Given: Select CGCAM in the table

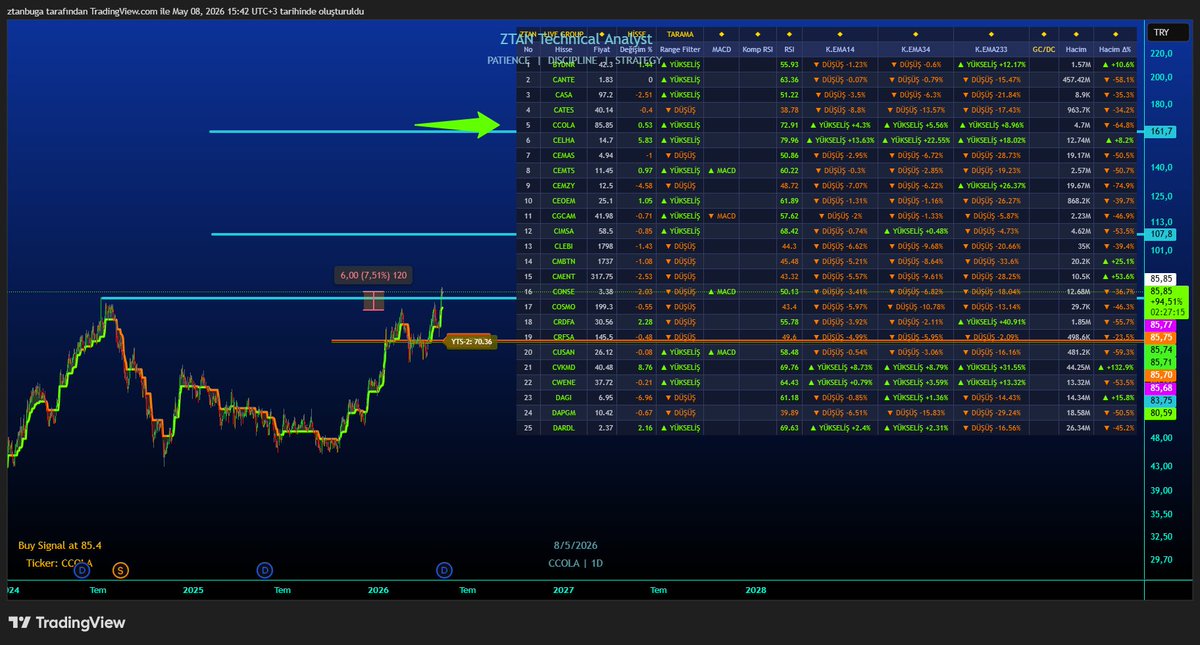Looking at the screenshot, I should click(564, 216).
